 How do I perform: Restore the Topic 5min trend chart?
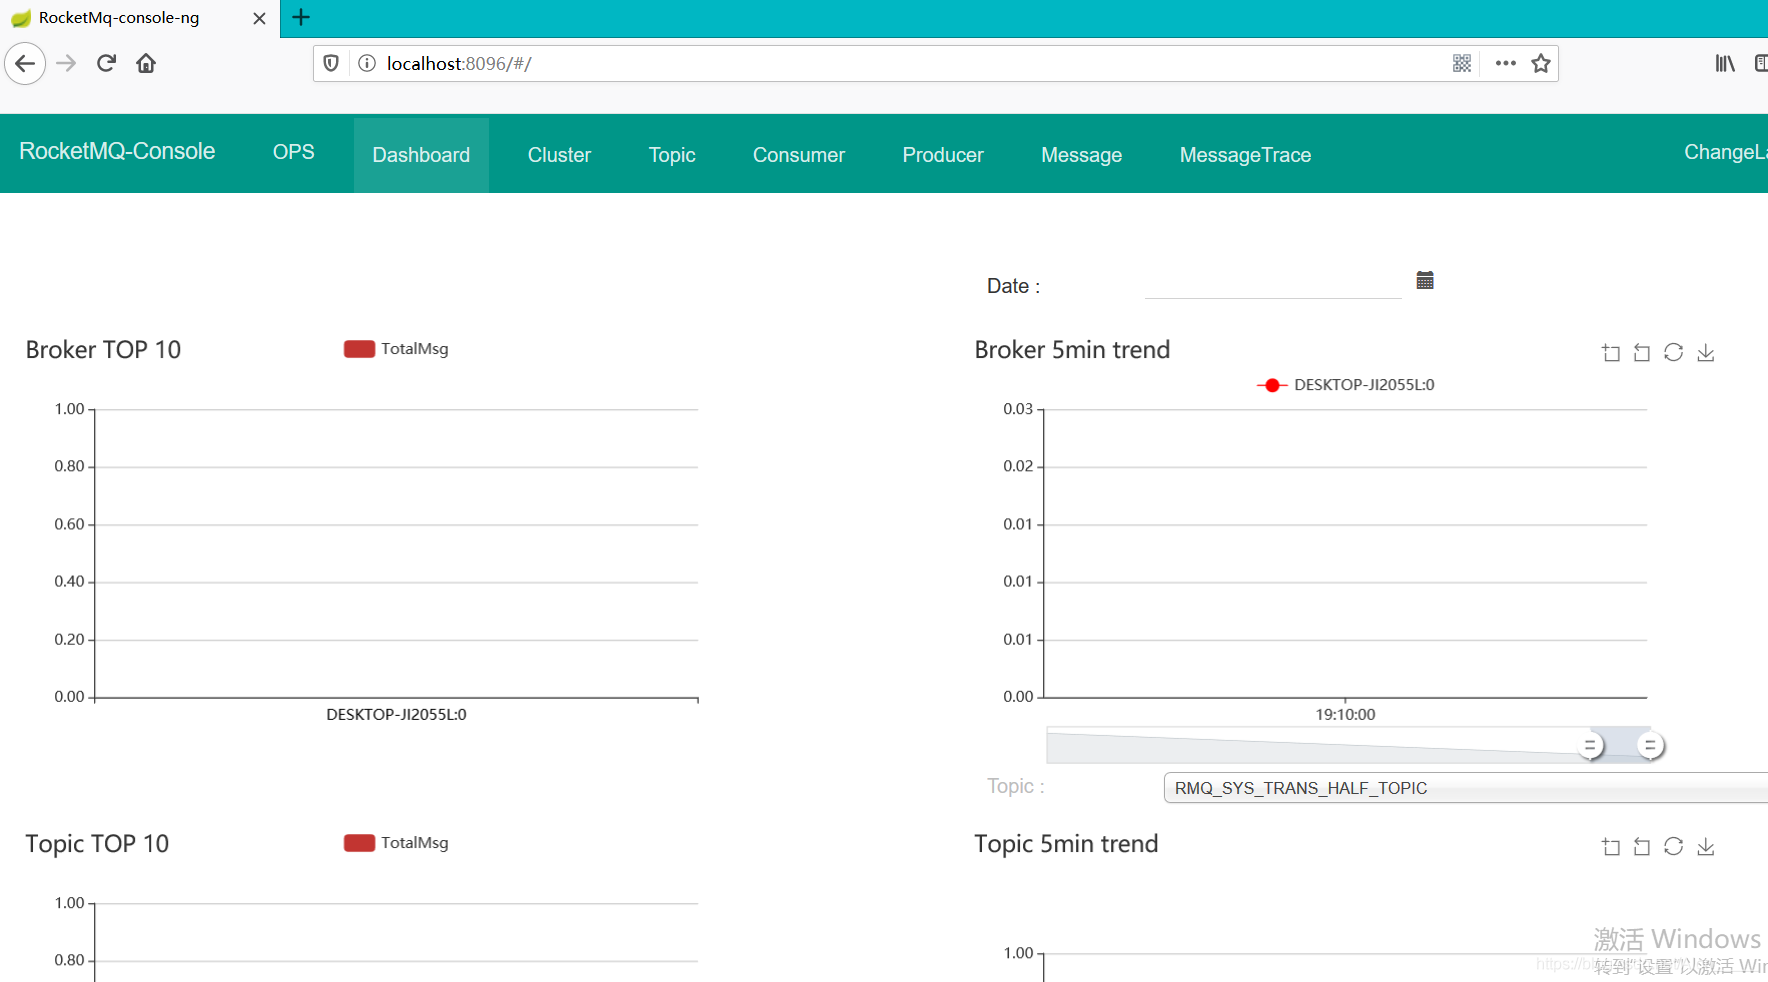pos(1674,847)
